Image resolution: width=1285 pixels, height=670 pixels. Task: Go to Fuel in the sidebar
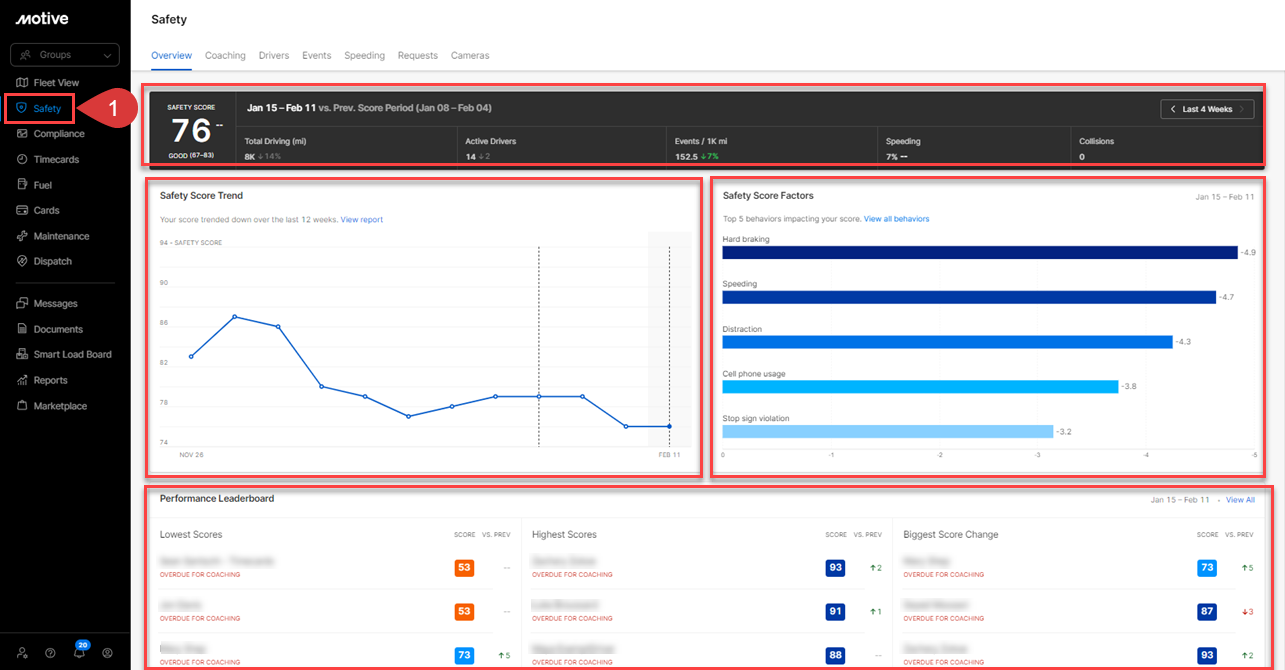coord(42,185)
